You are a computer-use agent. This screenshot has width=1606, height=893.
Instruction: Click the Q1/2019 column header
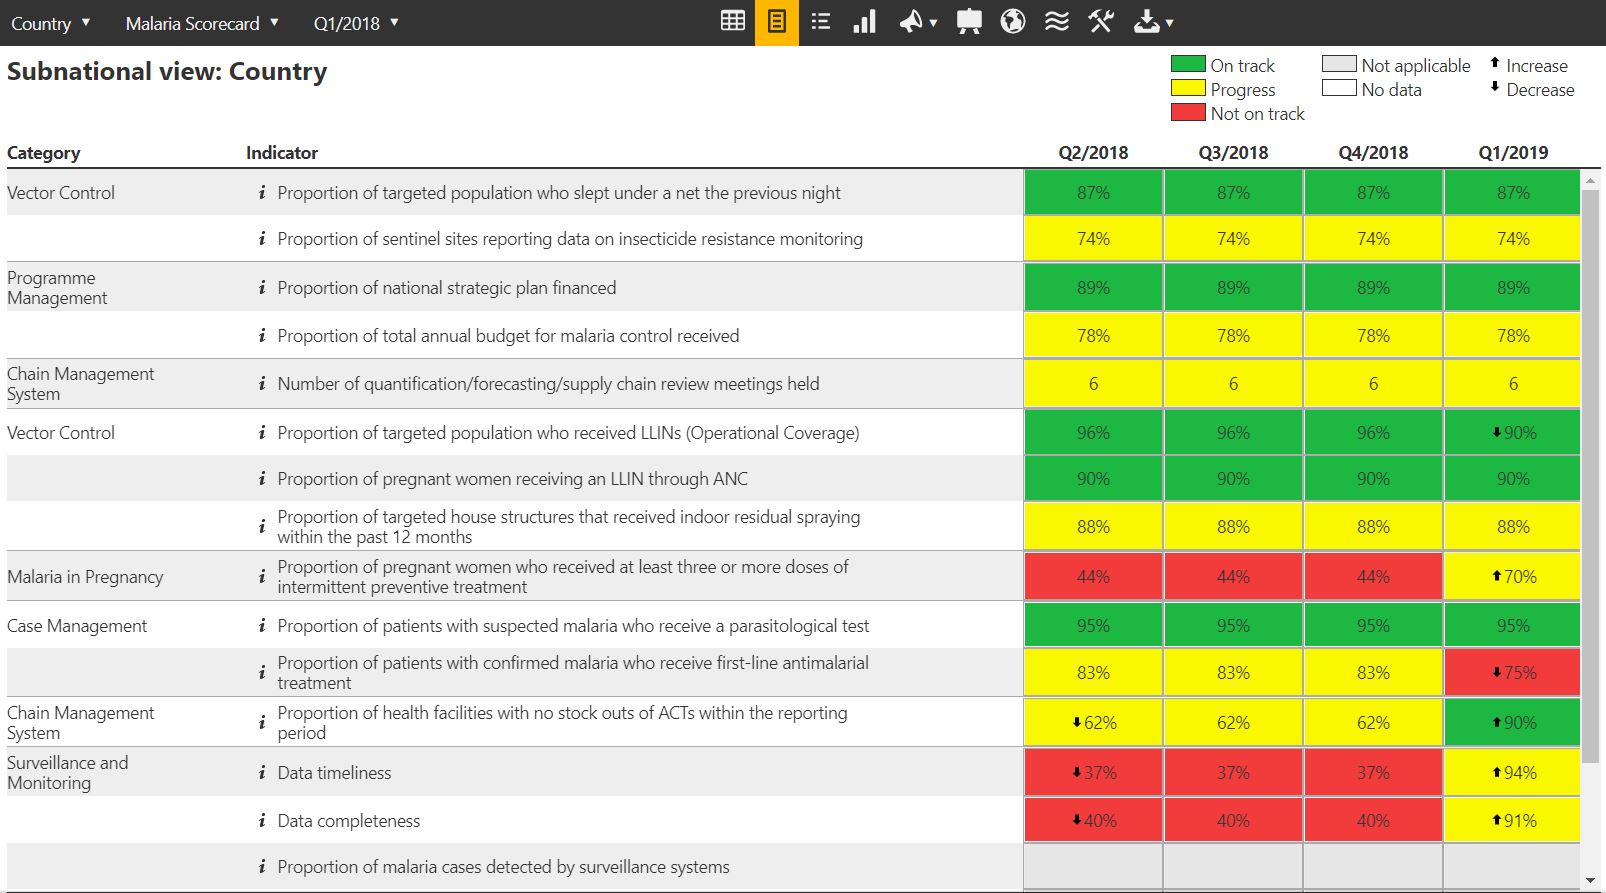[x=1512, y=153]
